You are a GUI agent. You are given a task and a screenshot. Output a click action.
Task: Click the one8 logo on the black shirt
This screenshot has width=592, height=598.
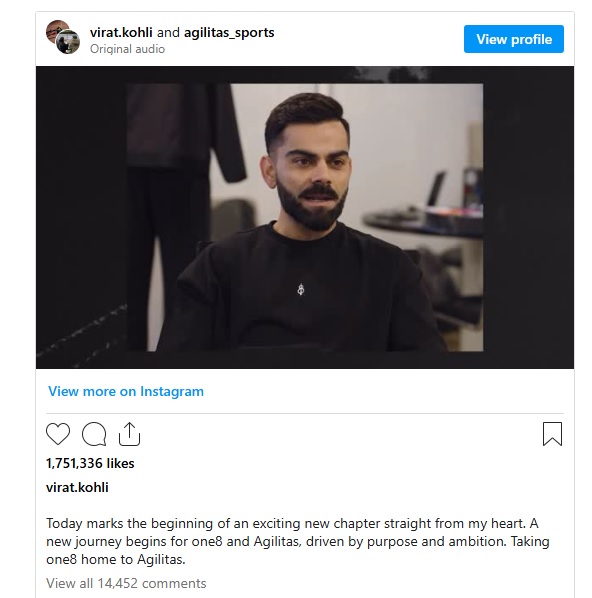301,289
